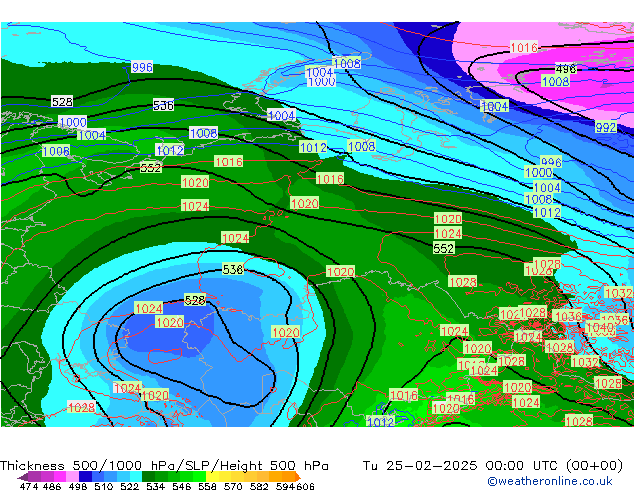This screenshot has width=634, height=490.
Task: Click the cyan swatch in the legend
Action: point(136,477)
